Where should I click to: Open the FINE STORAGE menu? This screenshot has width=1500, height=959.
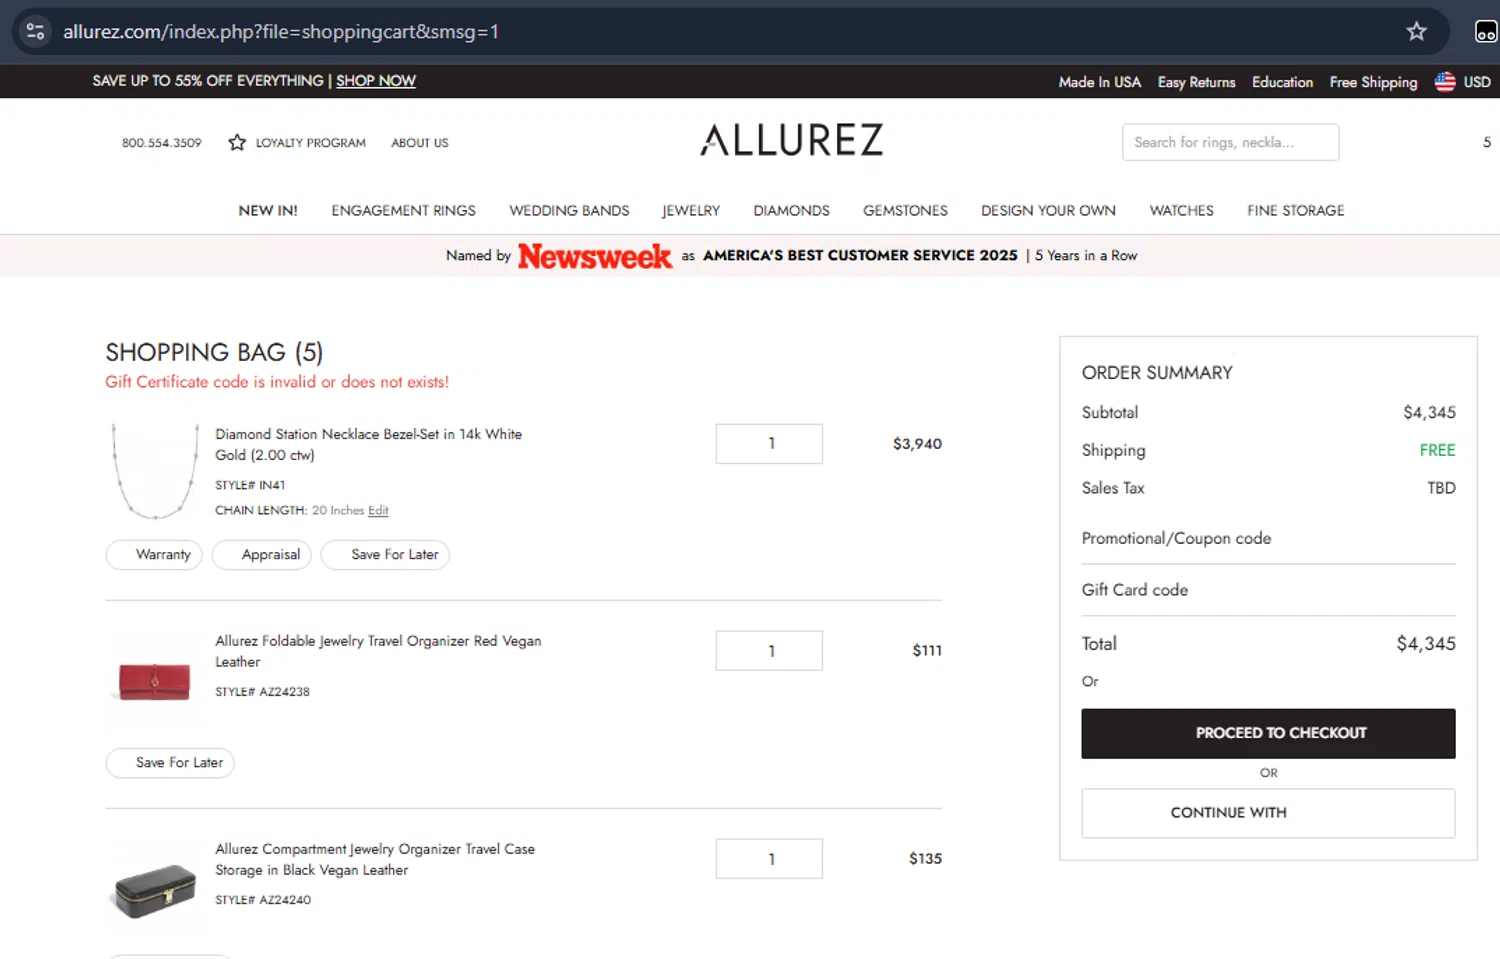coord(1295,210)
